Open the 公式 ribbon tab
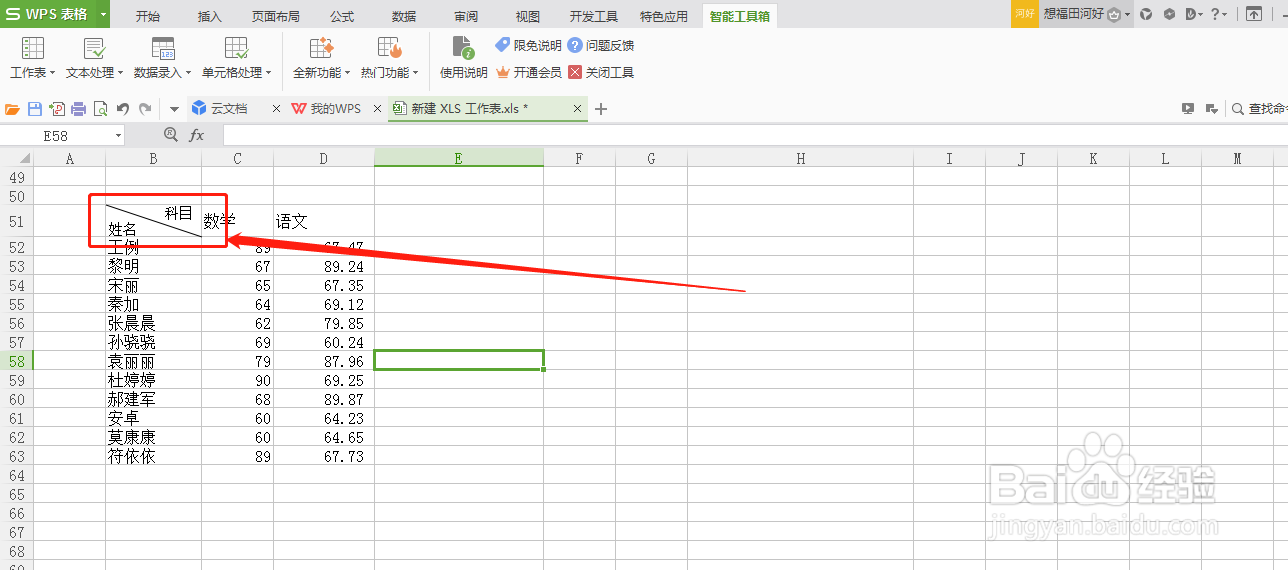The width and height of the screenshot is (1288, 570). coord(342,16)
